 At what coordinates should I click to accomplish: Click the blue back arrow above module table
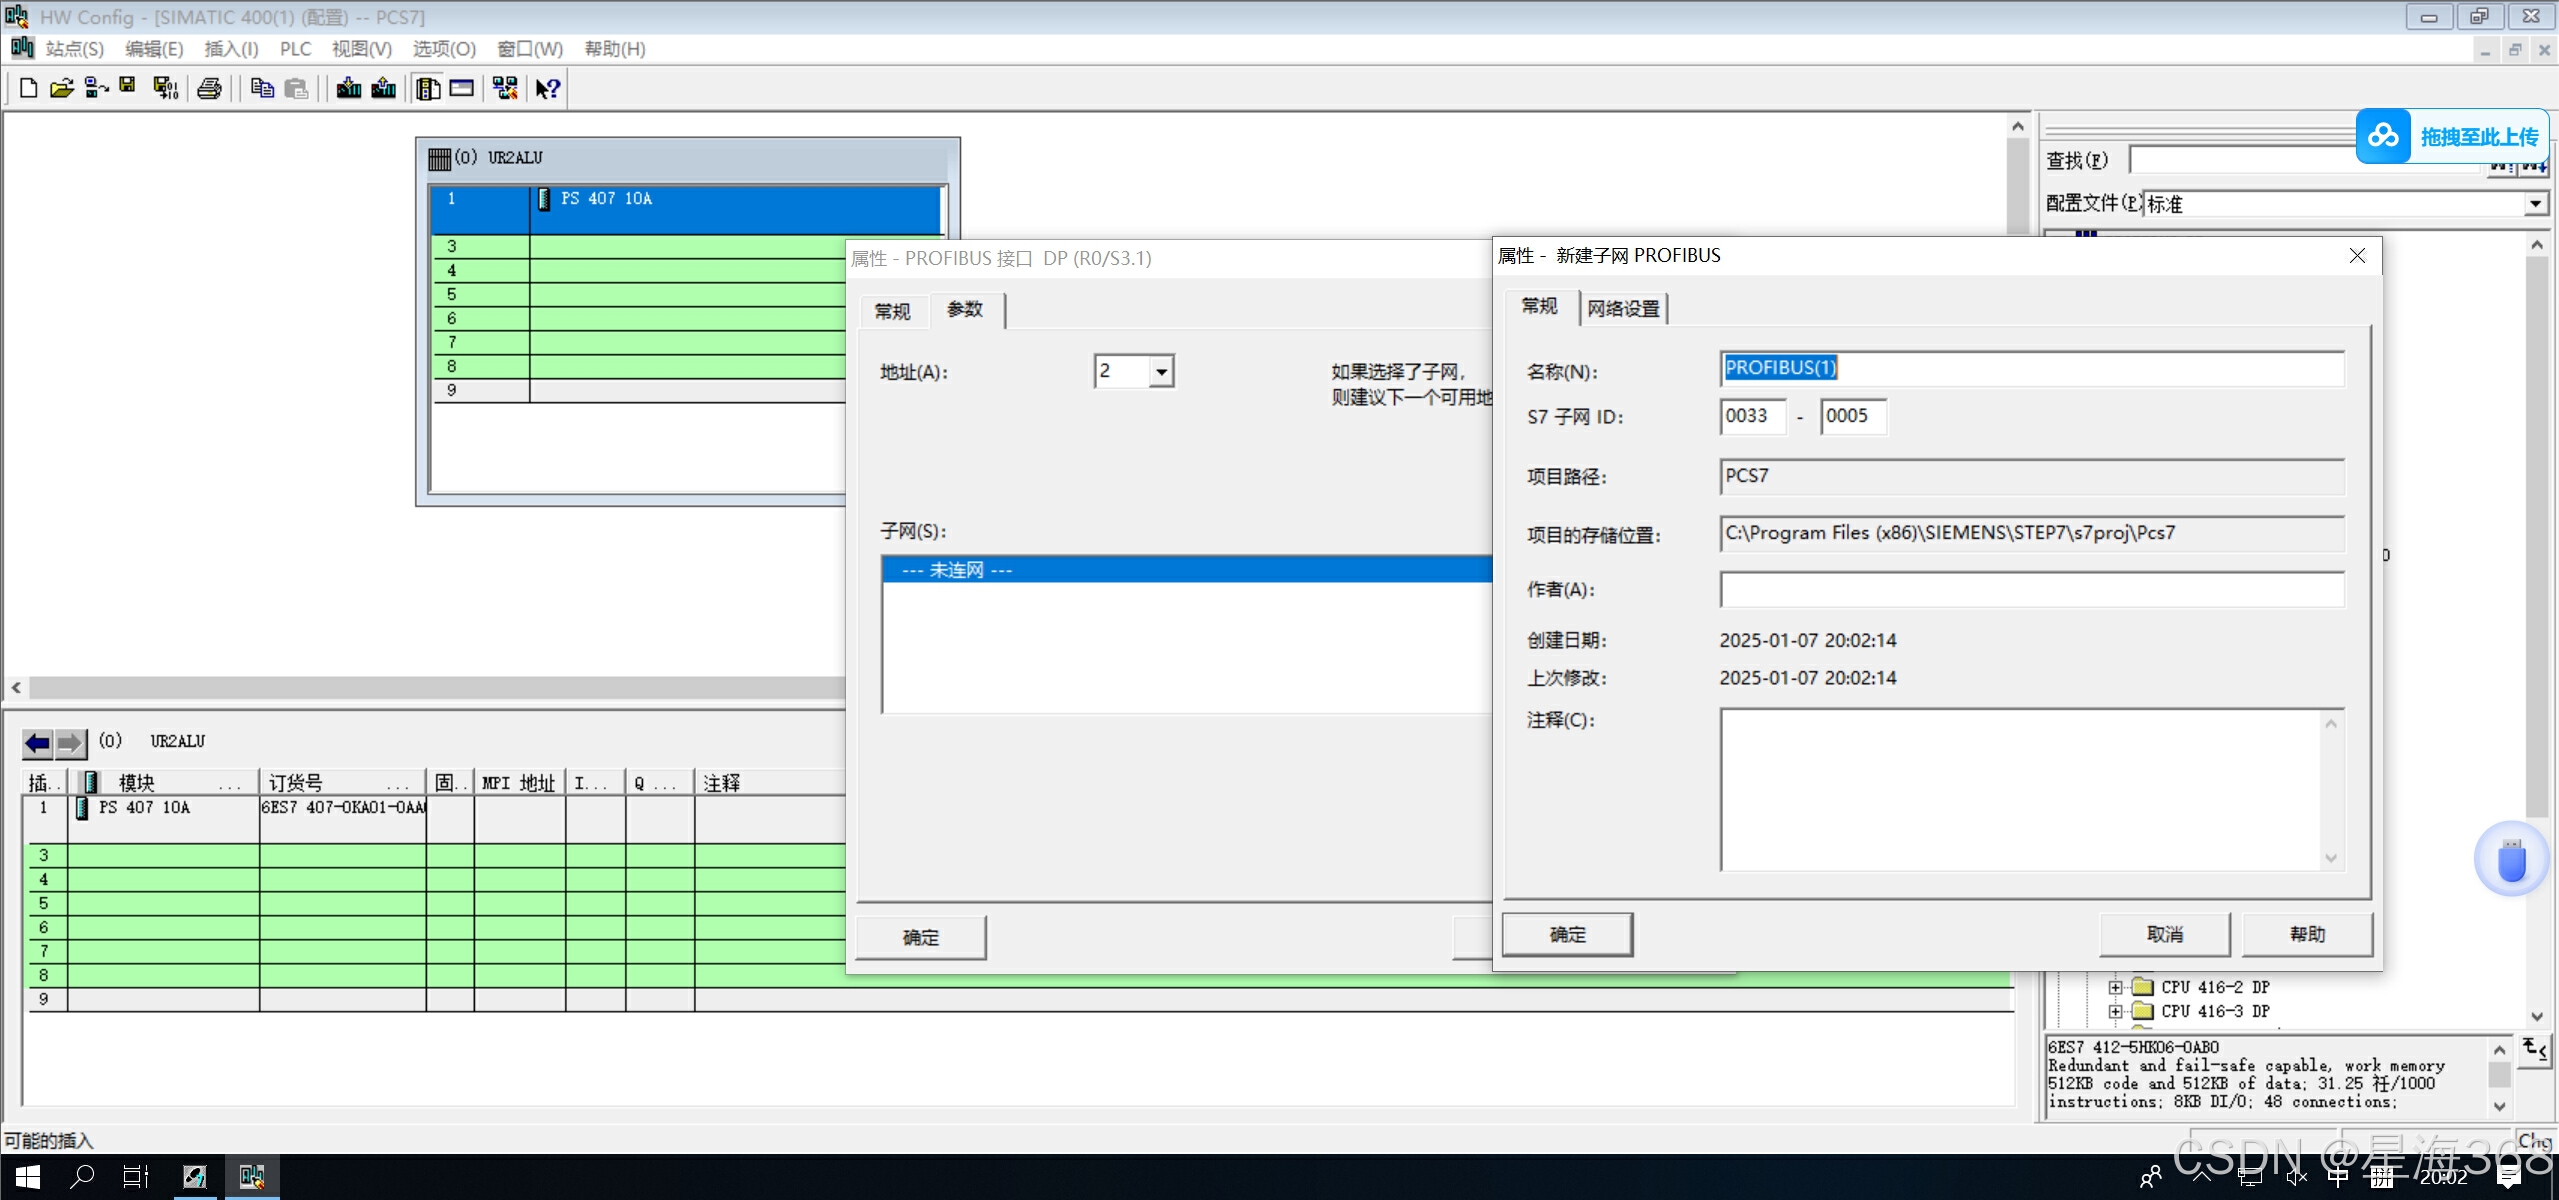click(38, 742)
